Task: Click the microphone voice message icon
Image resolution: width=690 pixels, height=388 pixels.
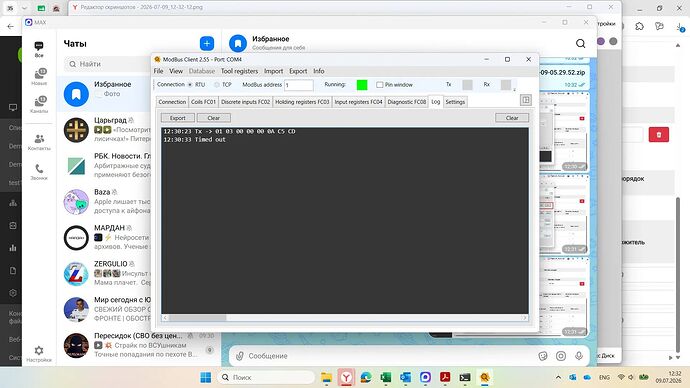Action: (x=579, y=356)
